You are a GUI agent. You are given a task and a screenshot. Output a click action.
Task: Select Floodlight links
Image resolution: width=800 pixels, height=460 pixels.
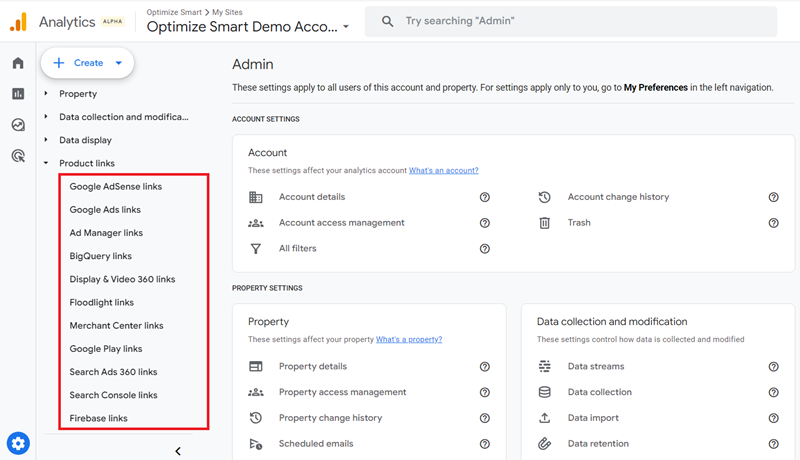(x=102, y=302)
